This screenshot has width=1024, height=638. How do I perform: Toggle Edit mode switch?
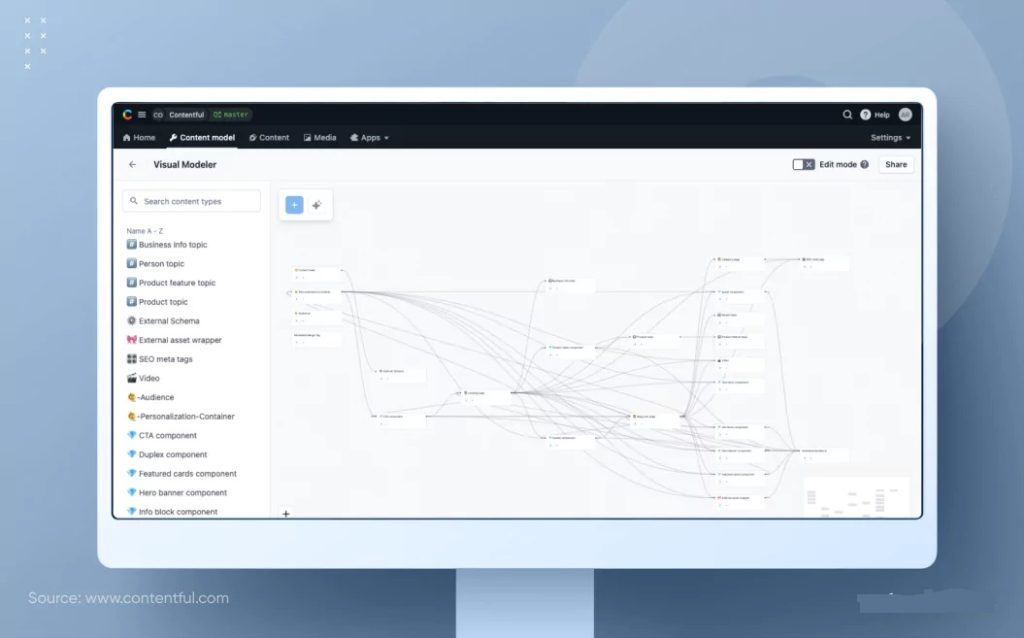tap(803, 164)
